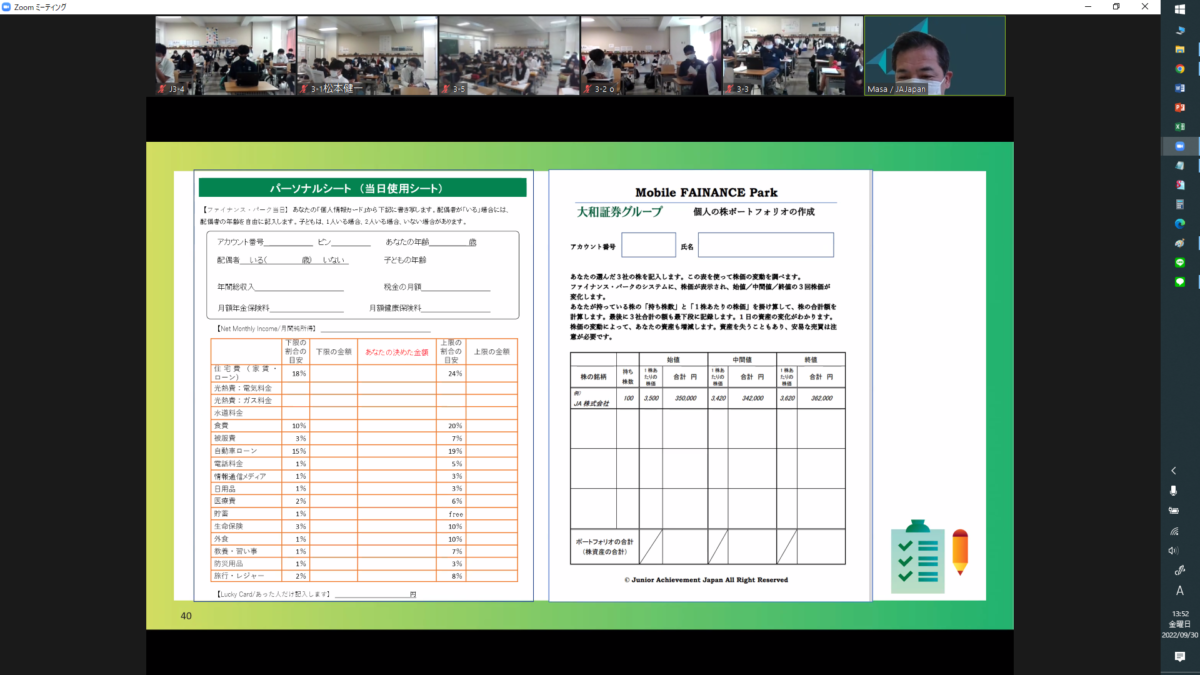Screen dimensions: 1200x675
Task: Select the 3-5 participant video
Action: tap(508, 55)
